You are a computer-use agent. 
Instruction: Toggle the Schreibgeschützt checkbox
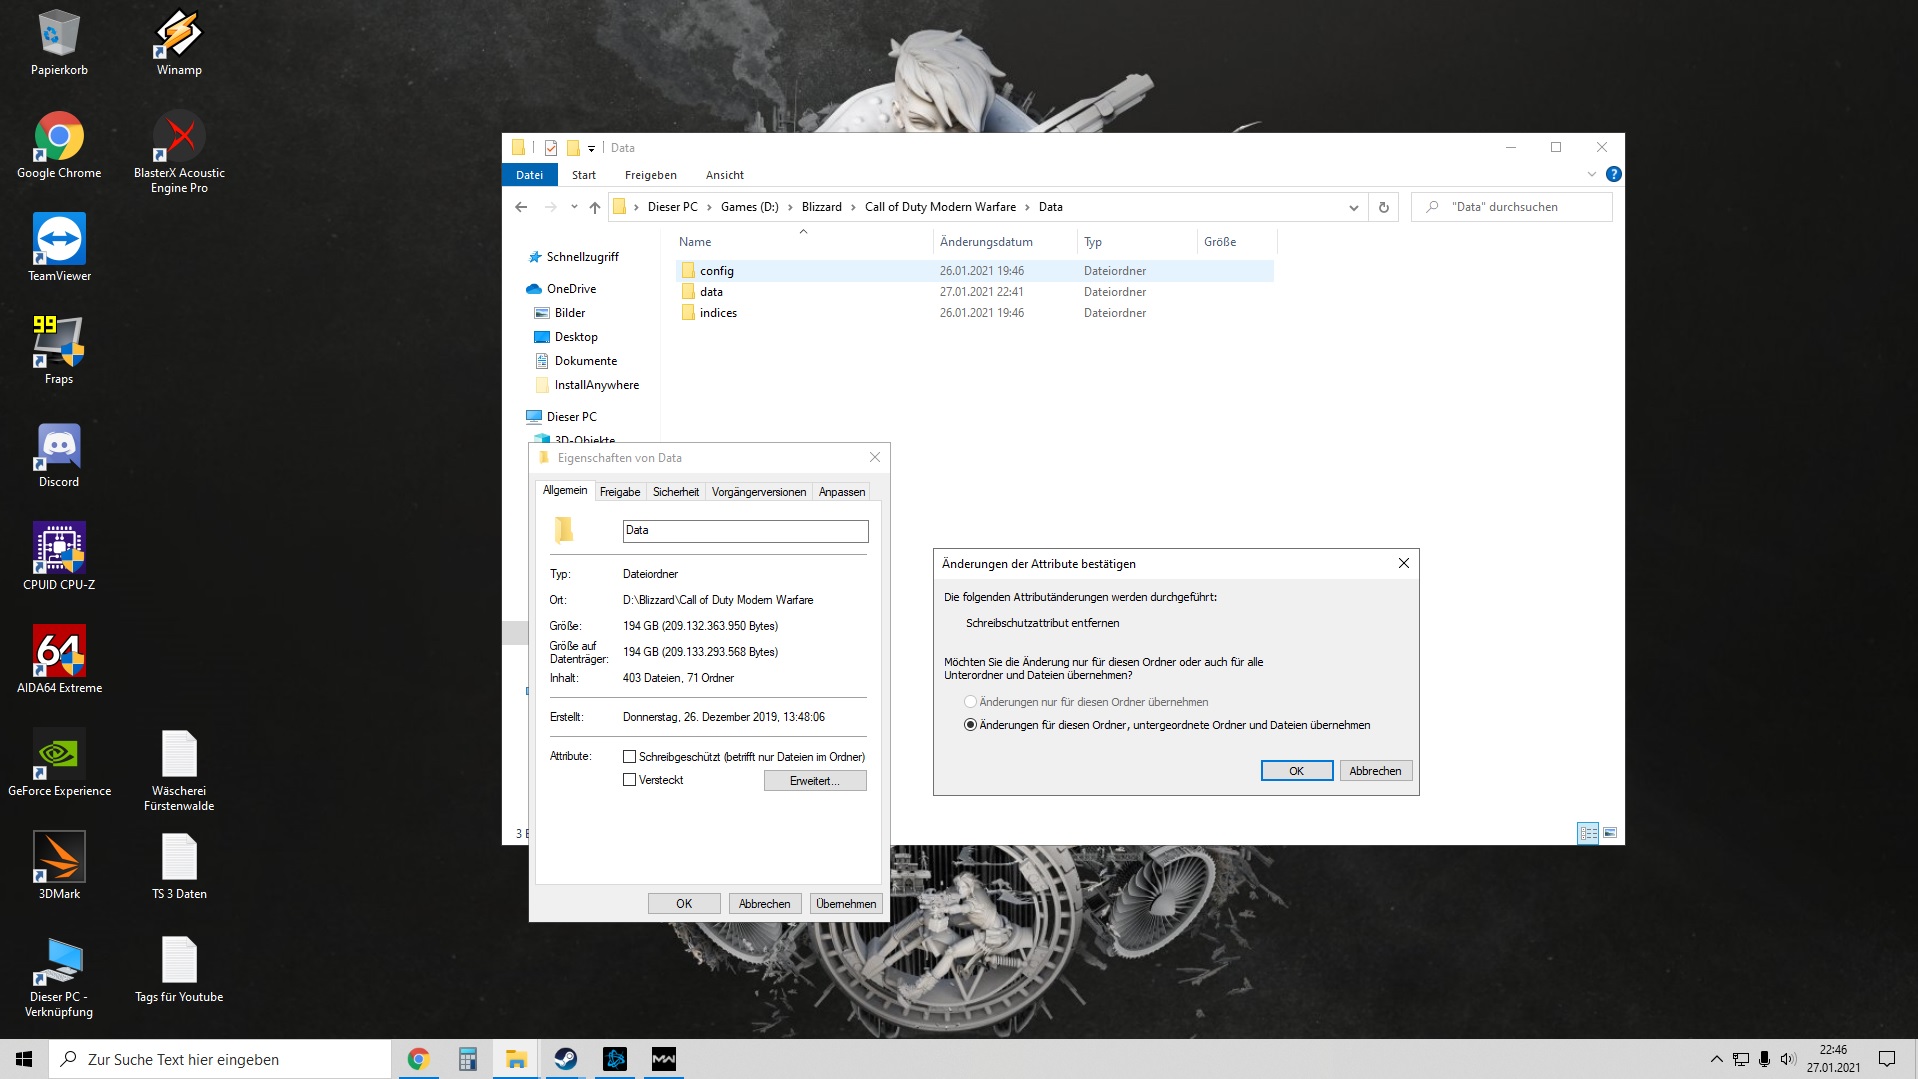(x=630, y=757)
